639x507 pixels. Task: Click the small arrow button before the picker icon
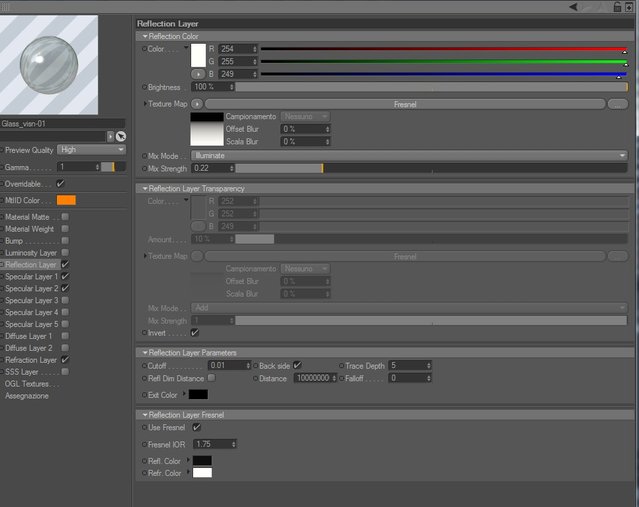click(x=110, y=136)
